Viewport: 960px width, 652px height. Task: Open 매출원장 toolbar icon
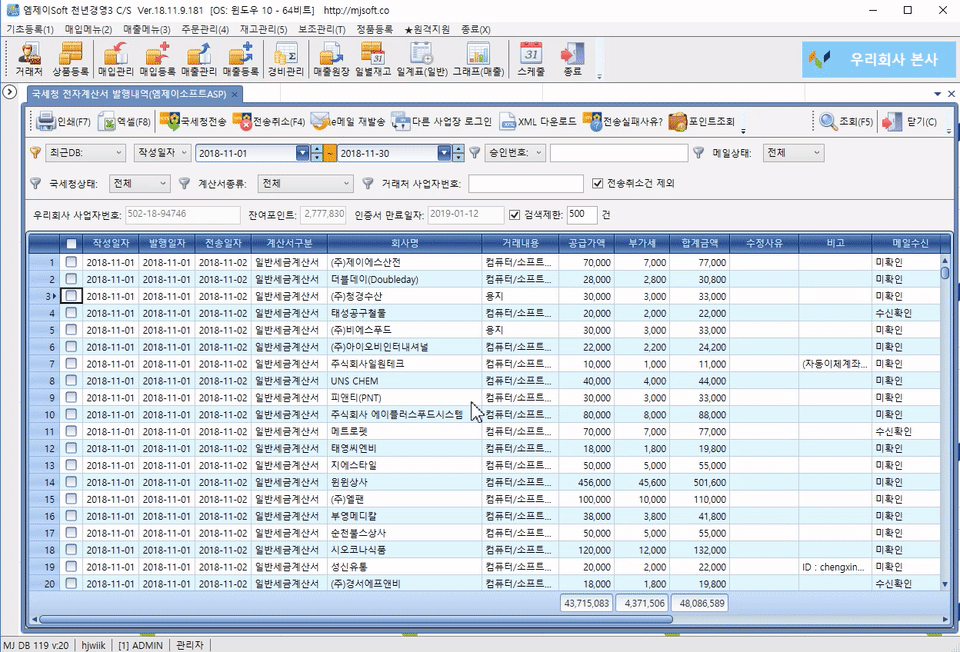click(331, 59)
